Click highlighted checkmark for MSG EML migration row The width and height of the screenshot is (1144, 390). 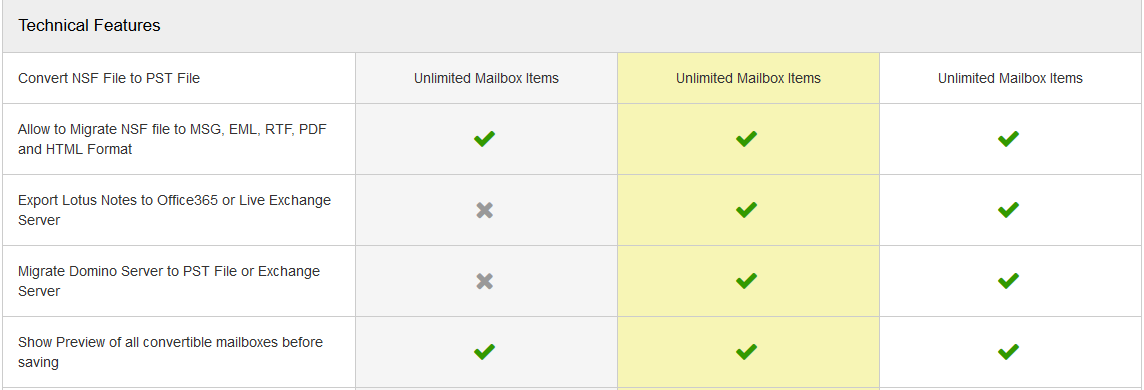click(746, 139)
